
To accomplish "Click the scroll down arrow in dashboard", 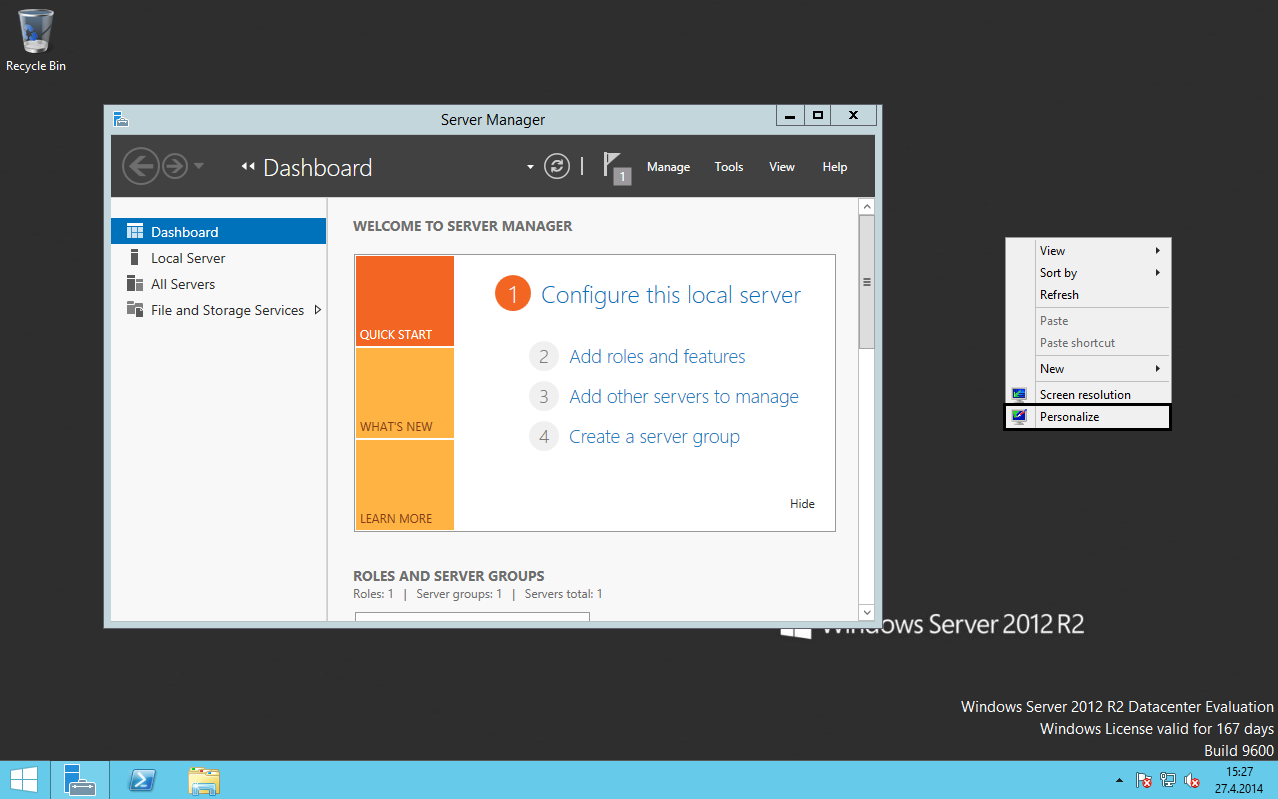I will click(866, 612).
